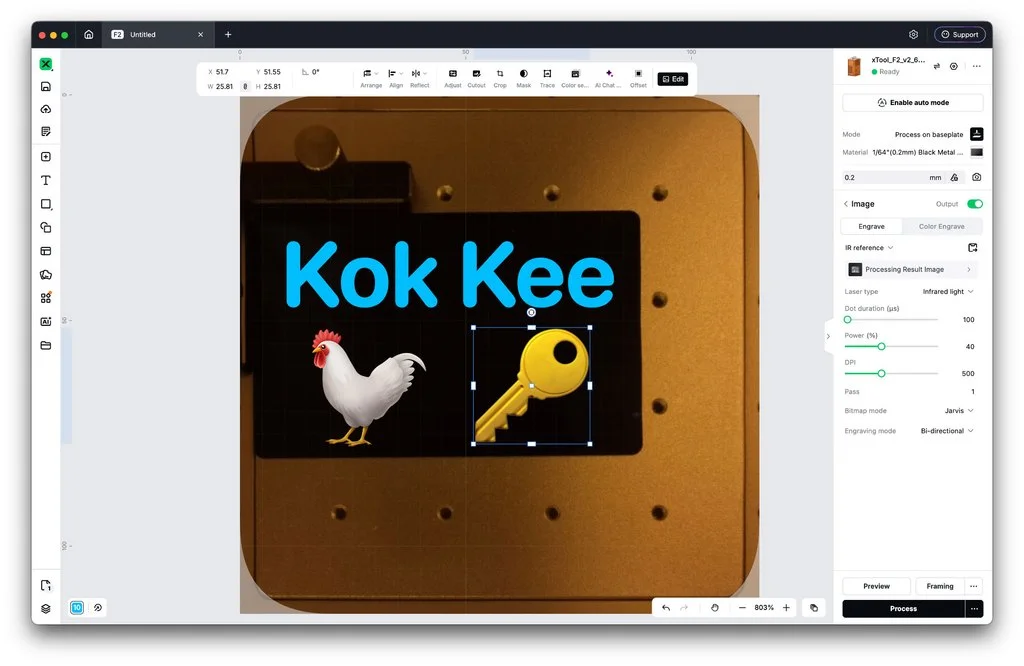Screen dimensions: 1024x666
Task: Toggle the aspect ratio lock
Action: point(245,86)
